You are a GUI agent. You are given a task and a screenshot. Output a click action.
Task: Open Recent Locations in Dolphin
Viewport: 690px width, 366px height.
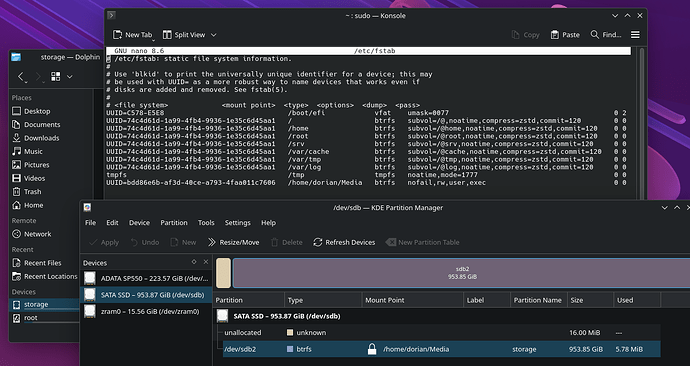(x=44, y=276)
